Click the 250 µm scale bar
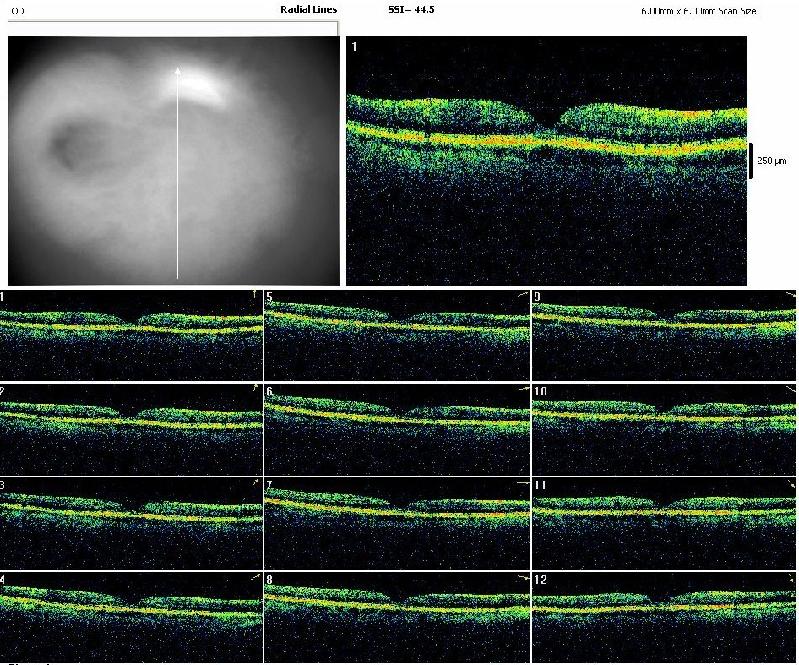 752,160
